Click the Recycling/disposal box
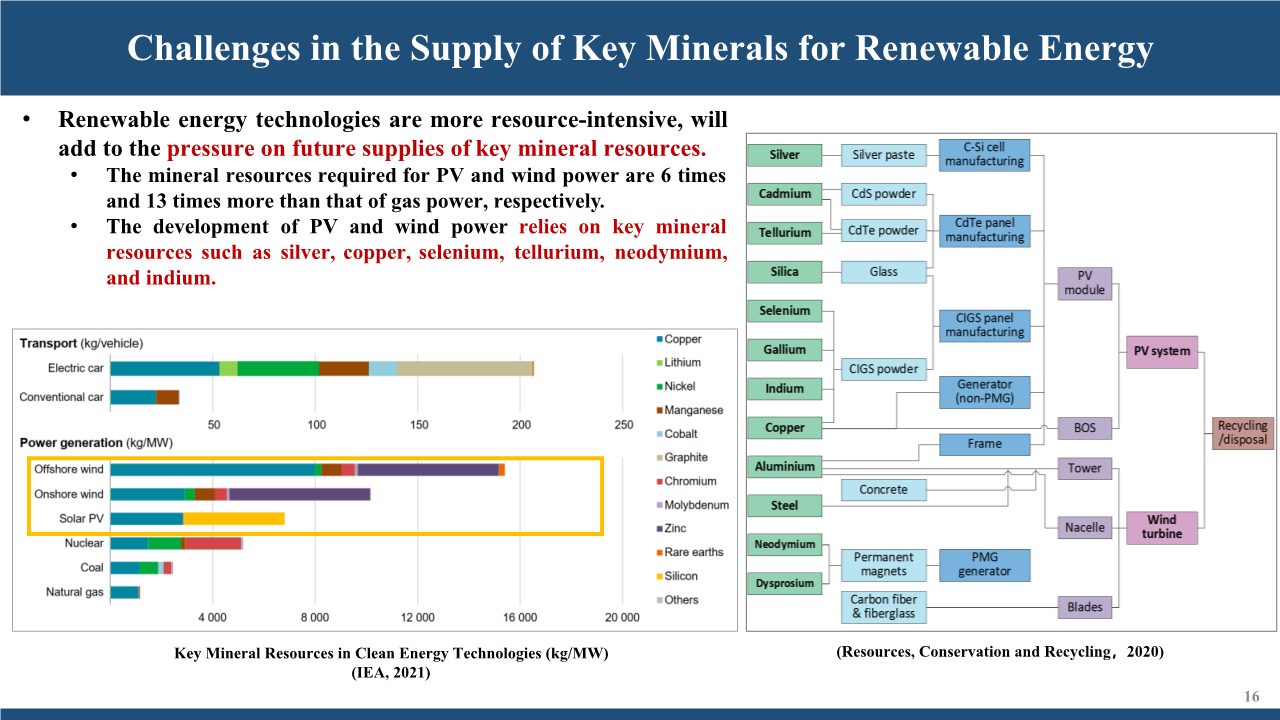 (x=1242, y=433)
